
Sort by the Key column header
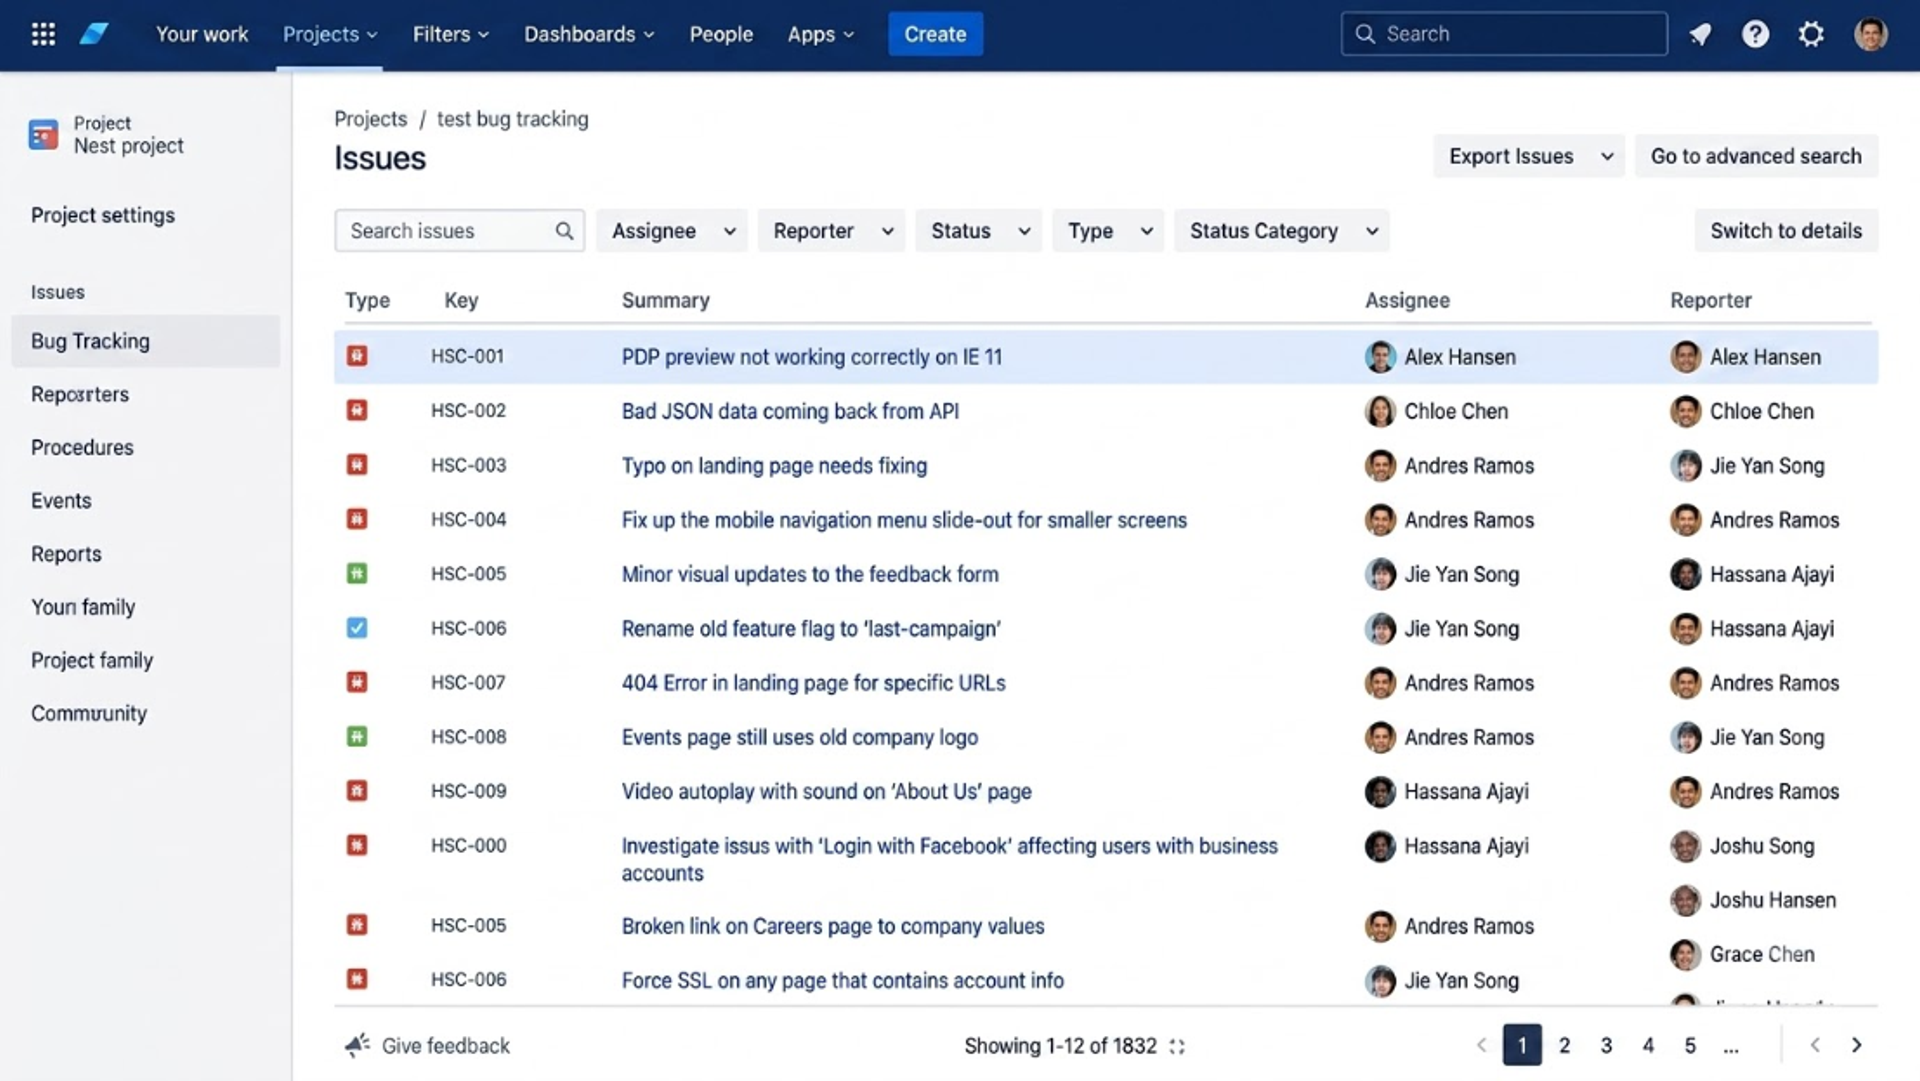tap(461, 301)
